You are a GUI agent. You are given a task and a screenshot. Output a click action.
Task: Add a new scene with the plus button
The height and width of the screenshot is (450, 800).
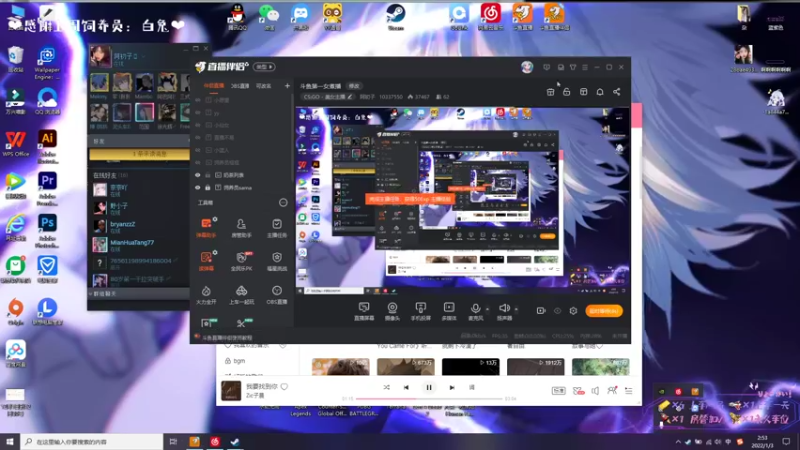(x=287, y=86)
